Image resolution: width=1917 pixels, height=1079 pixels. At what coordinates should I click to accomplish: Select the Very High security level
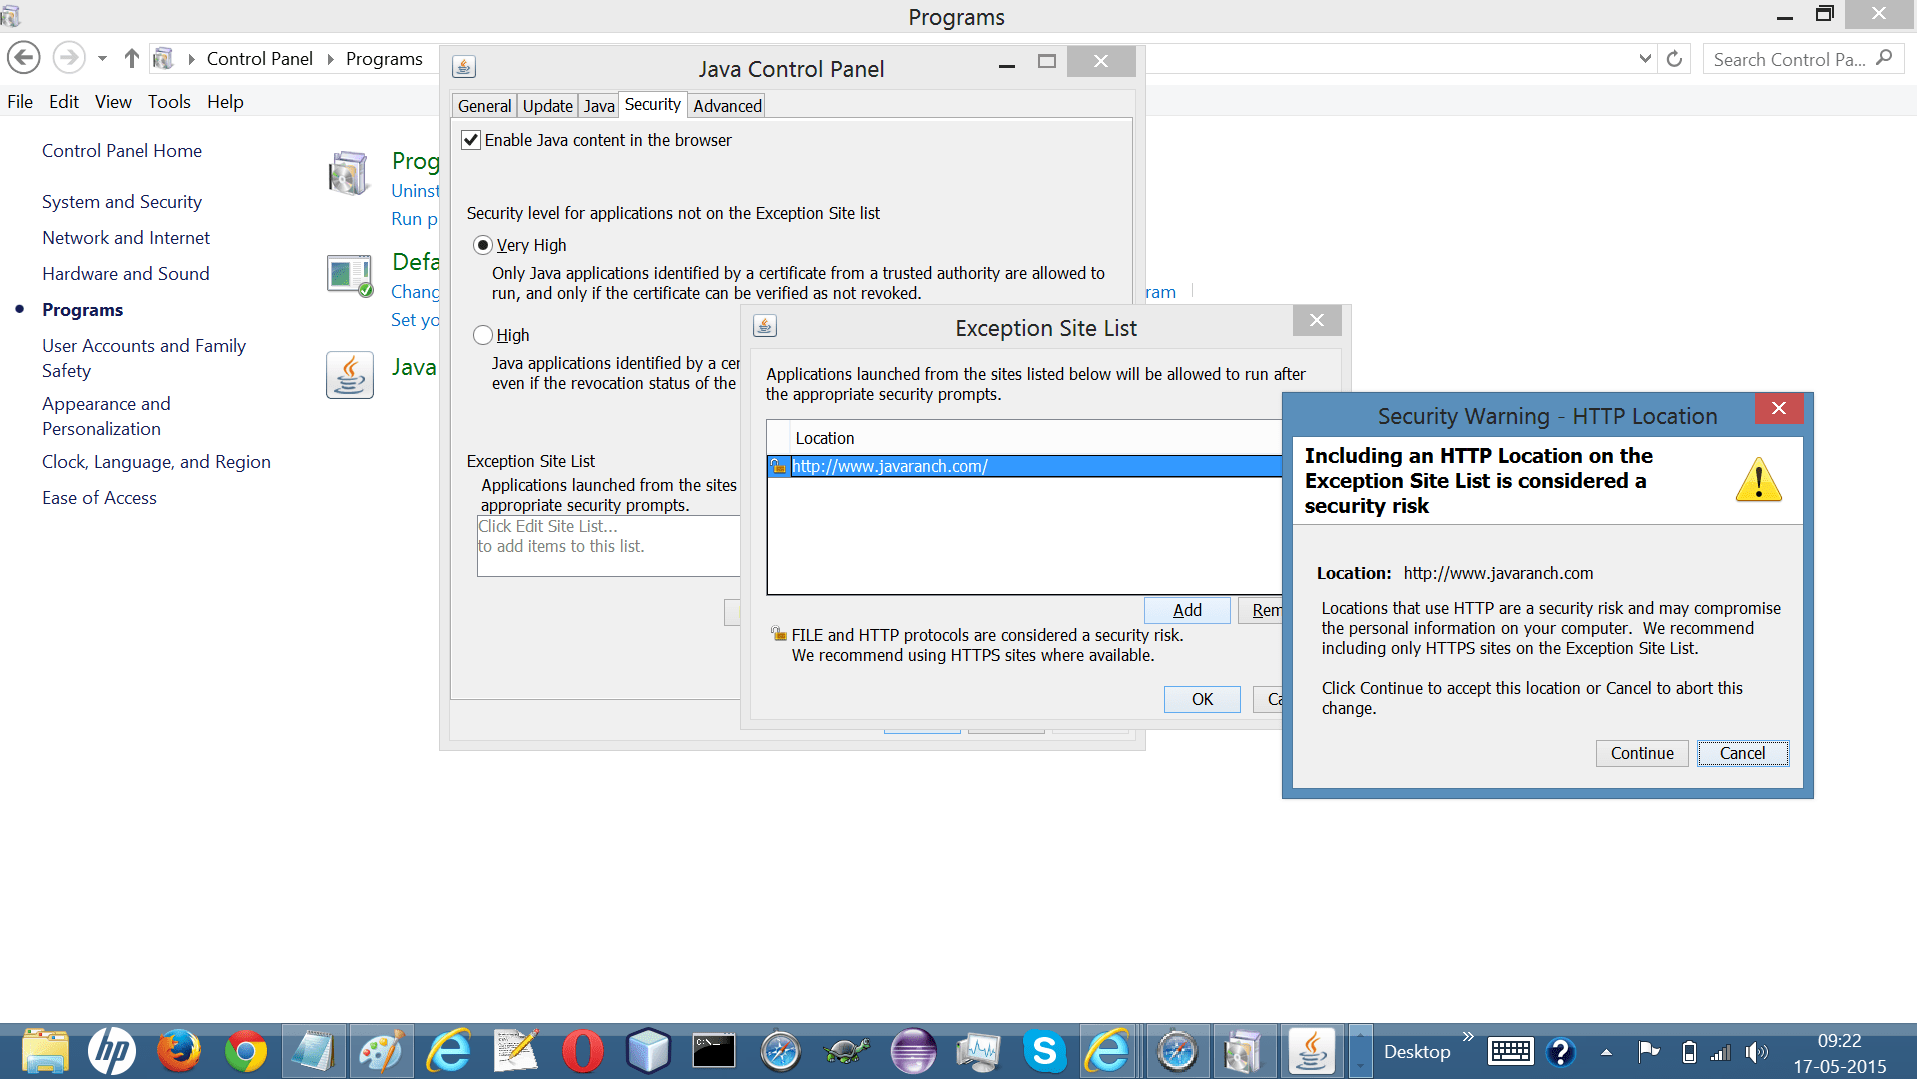(x=483, y=245)
